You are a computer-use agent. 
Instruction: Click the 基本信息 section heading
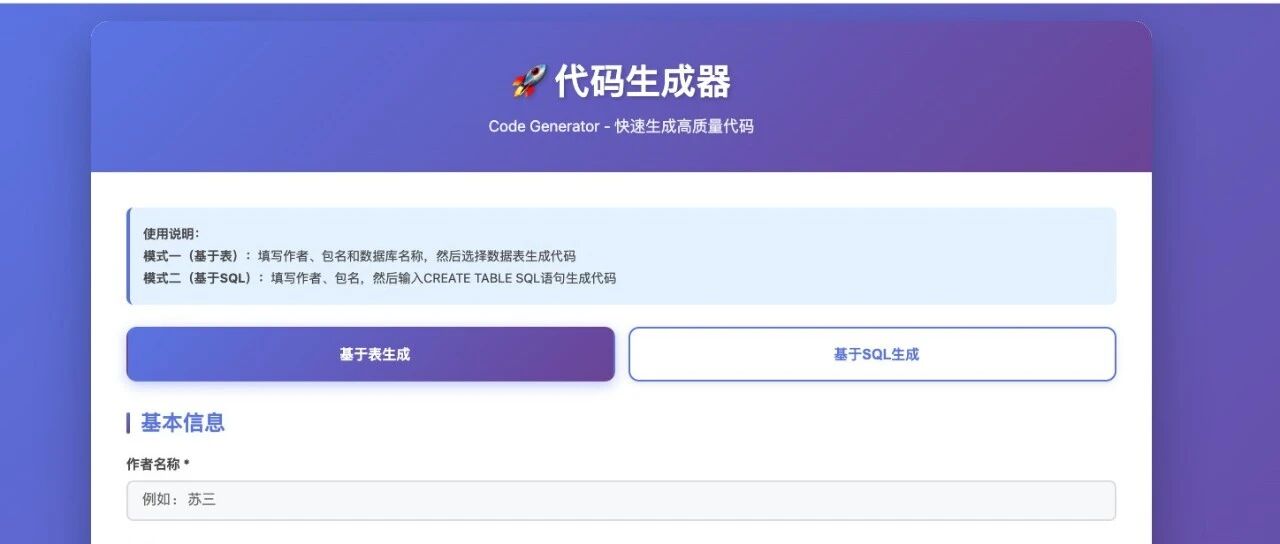coord(182,423)
